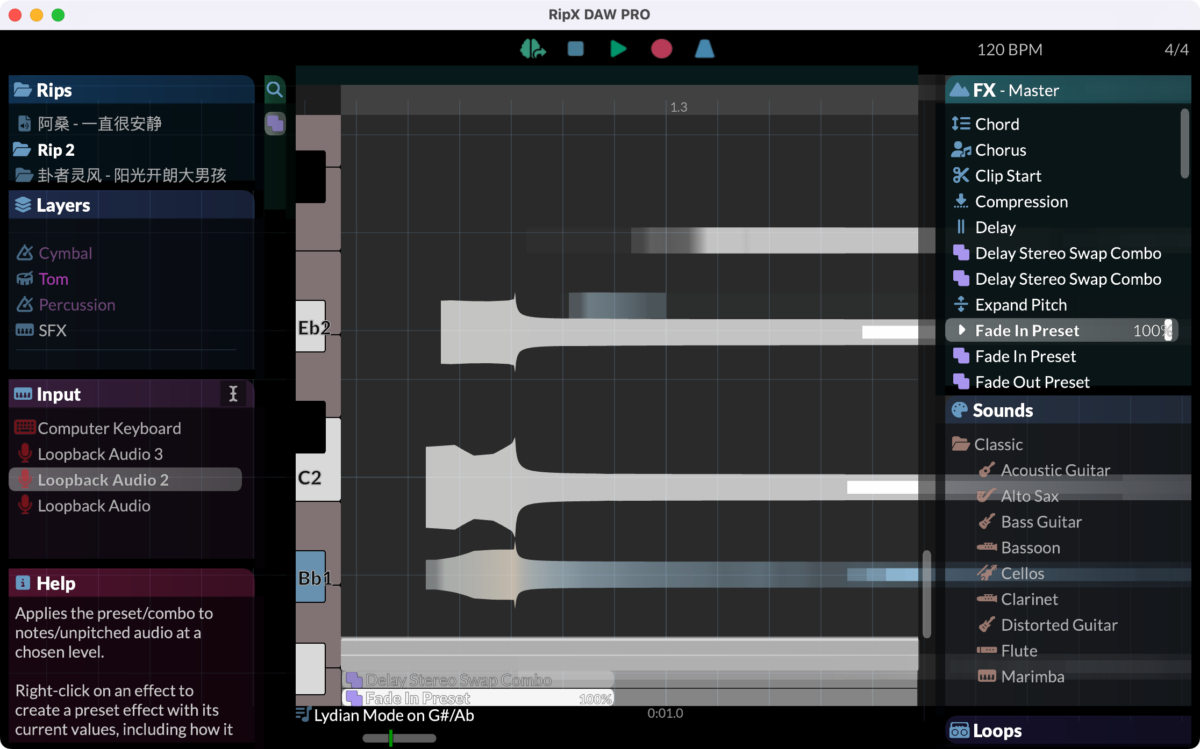Select Delay Stereo Swap Combo lane under the notes

click(478, 680)
